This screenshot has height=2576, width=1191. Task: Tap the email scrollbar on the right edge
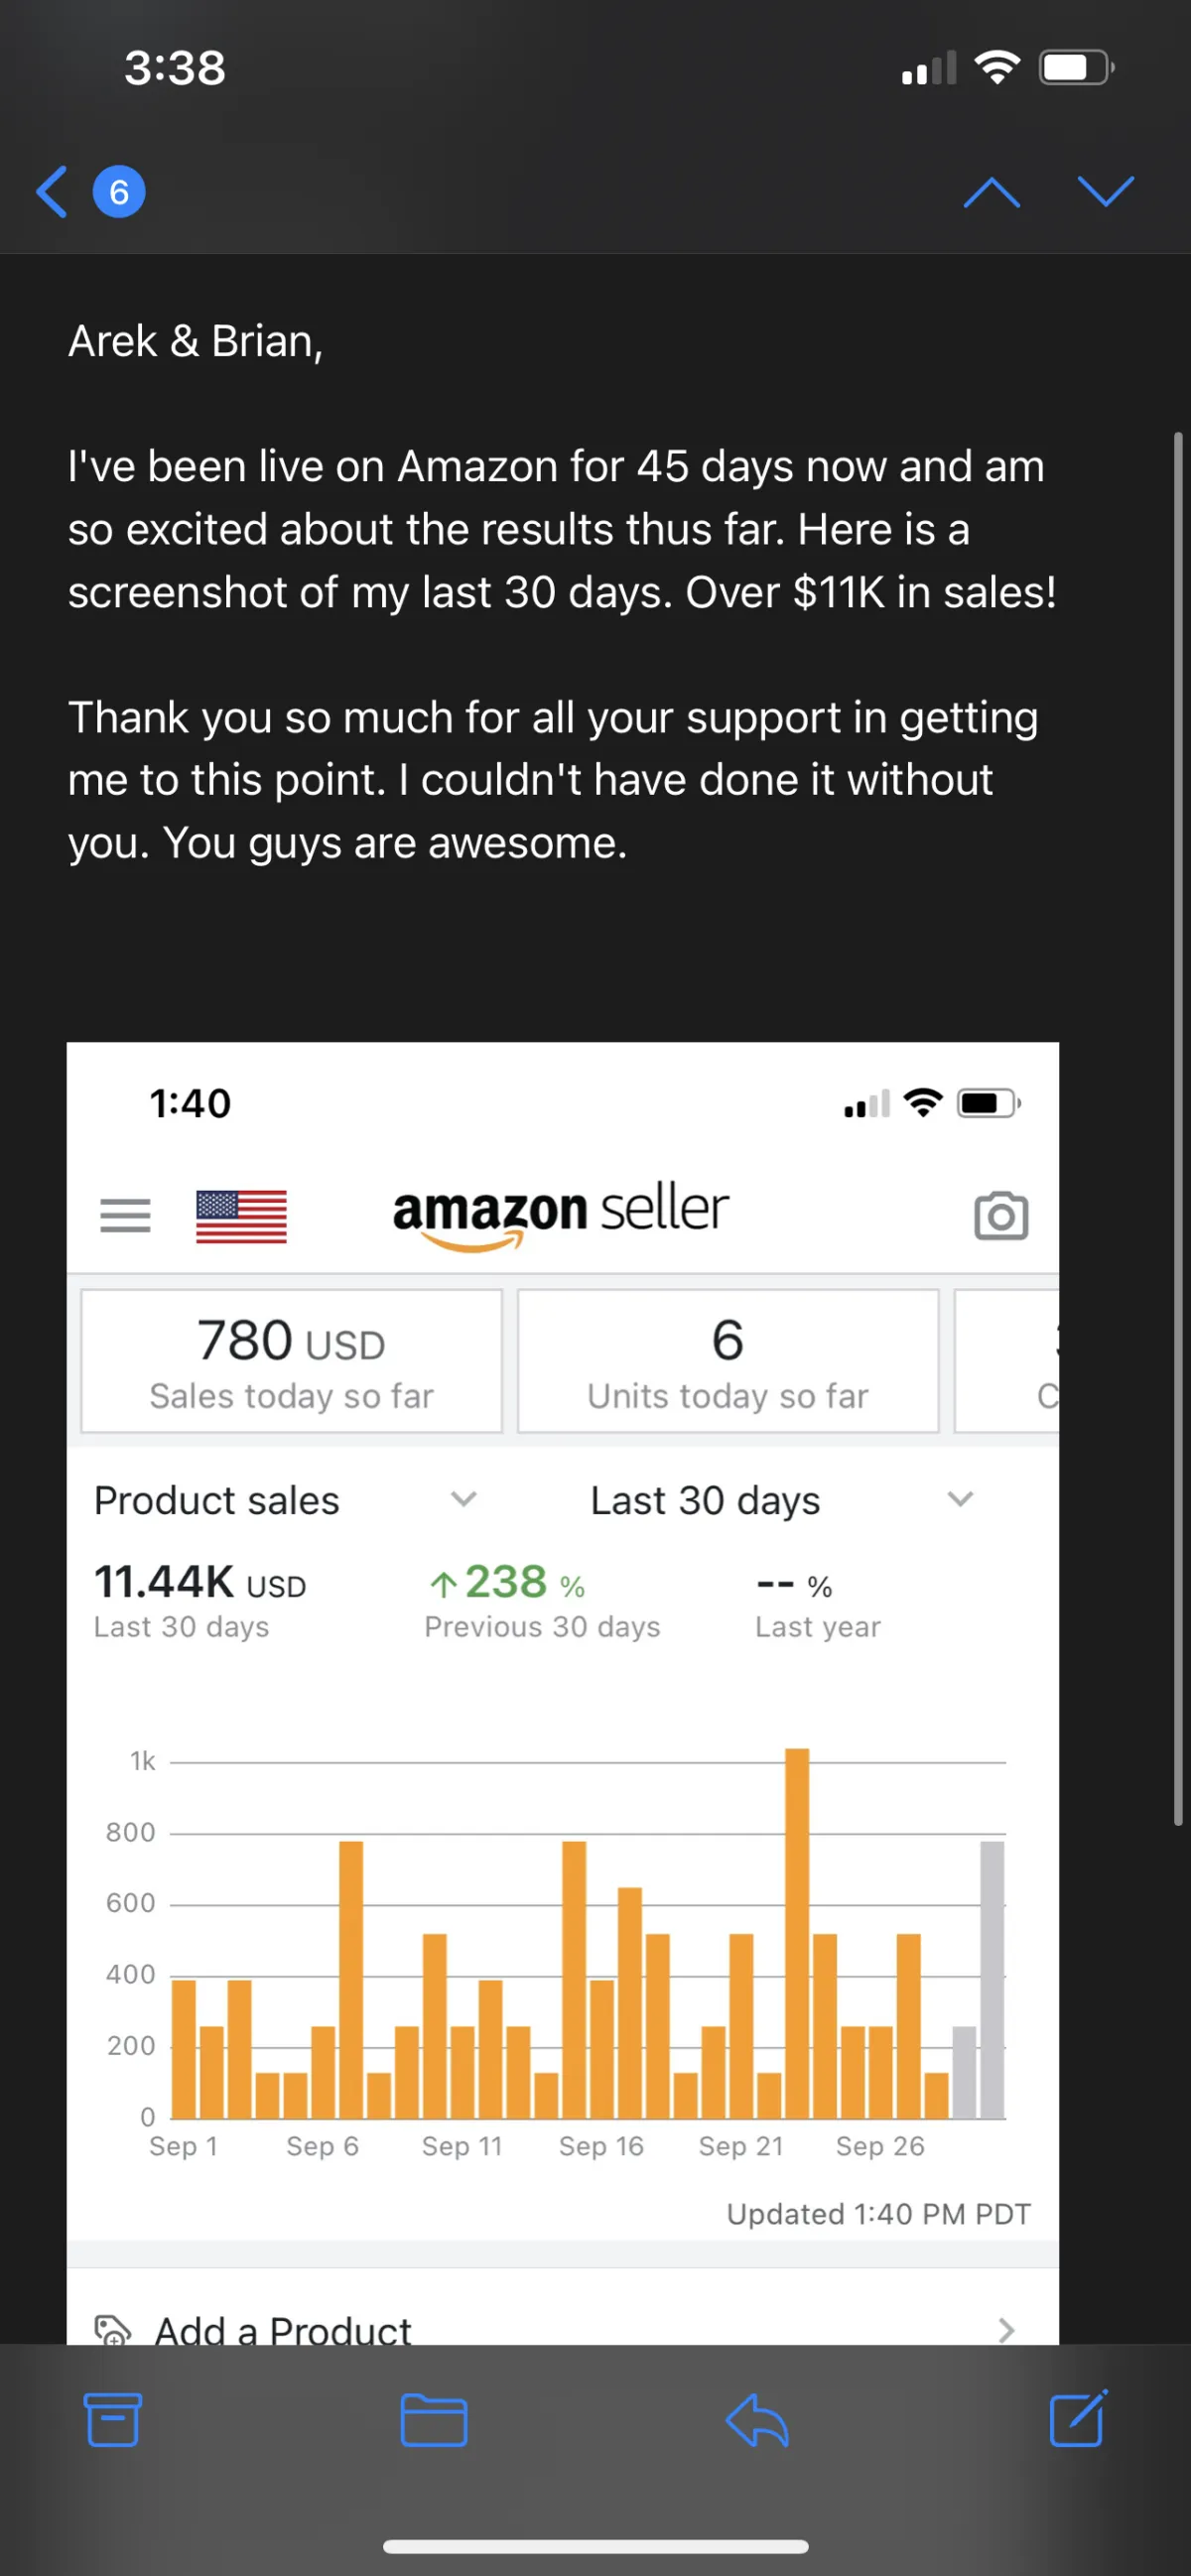point(1178,1130)
